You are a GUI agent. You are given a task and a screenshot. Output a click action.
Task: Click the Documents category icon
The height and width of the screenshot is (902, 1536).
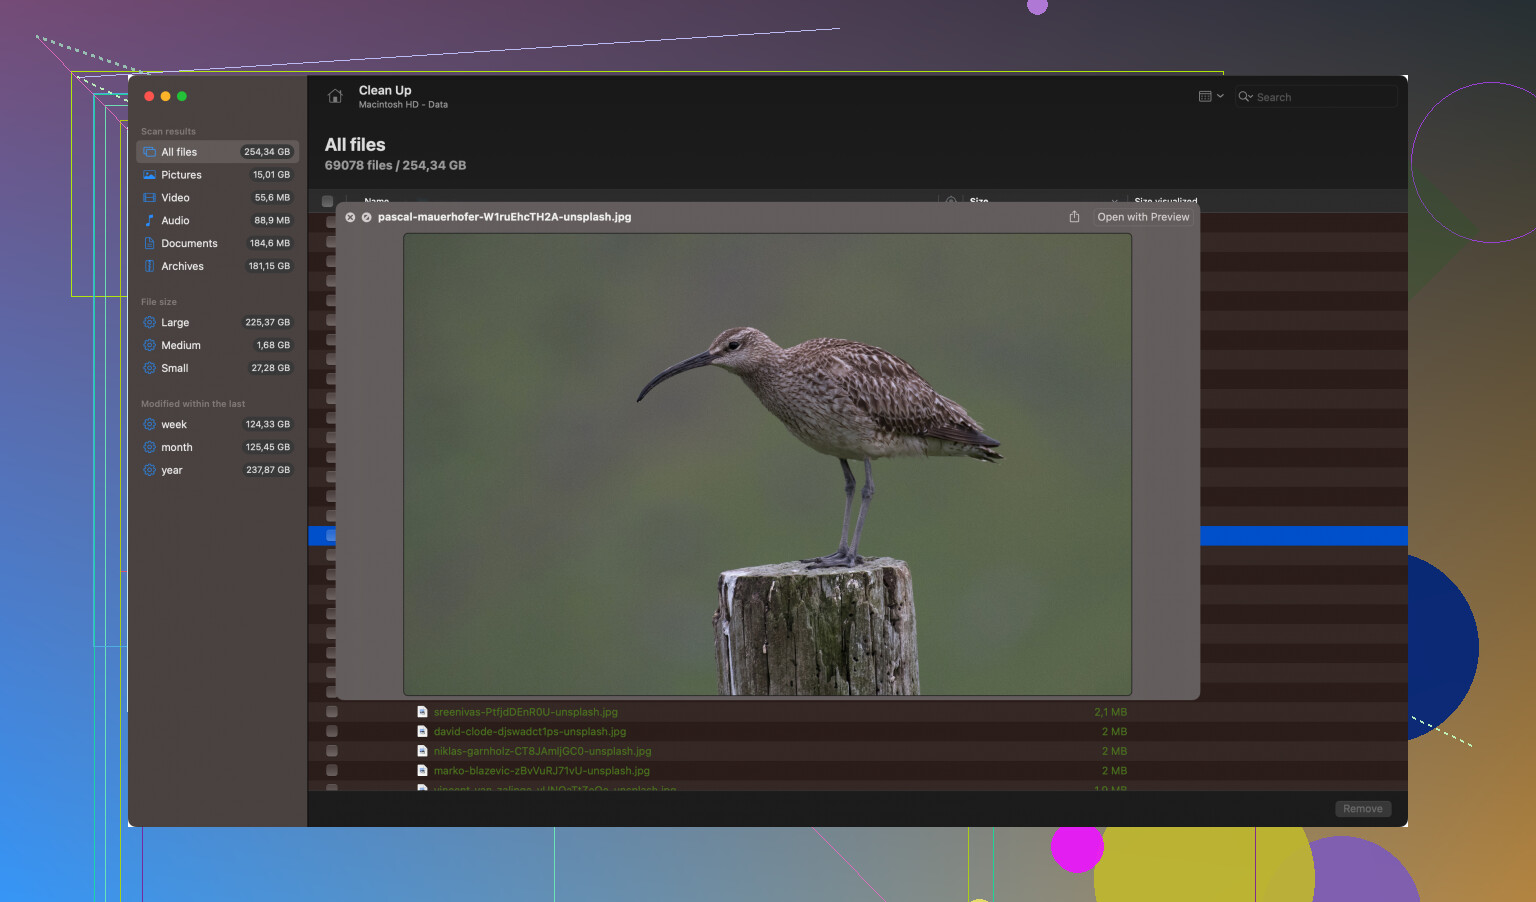pos(149,243)
